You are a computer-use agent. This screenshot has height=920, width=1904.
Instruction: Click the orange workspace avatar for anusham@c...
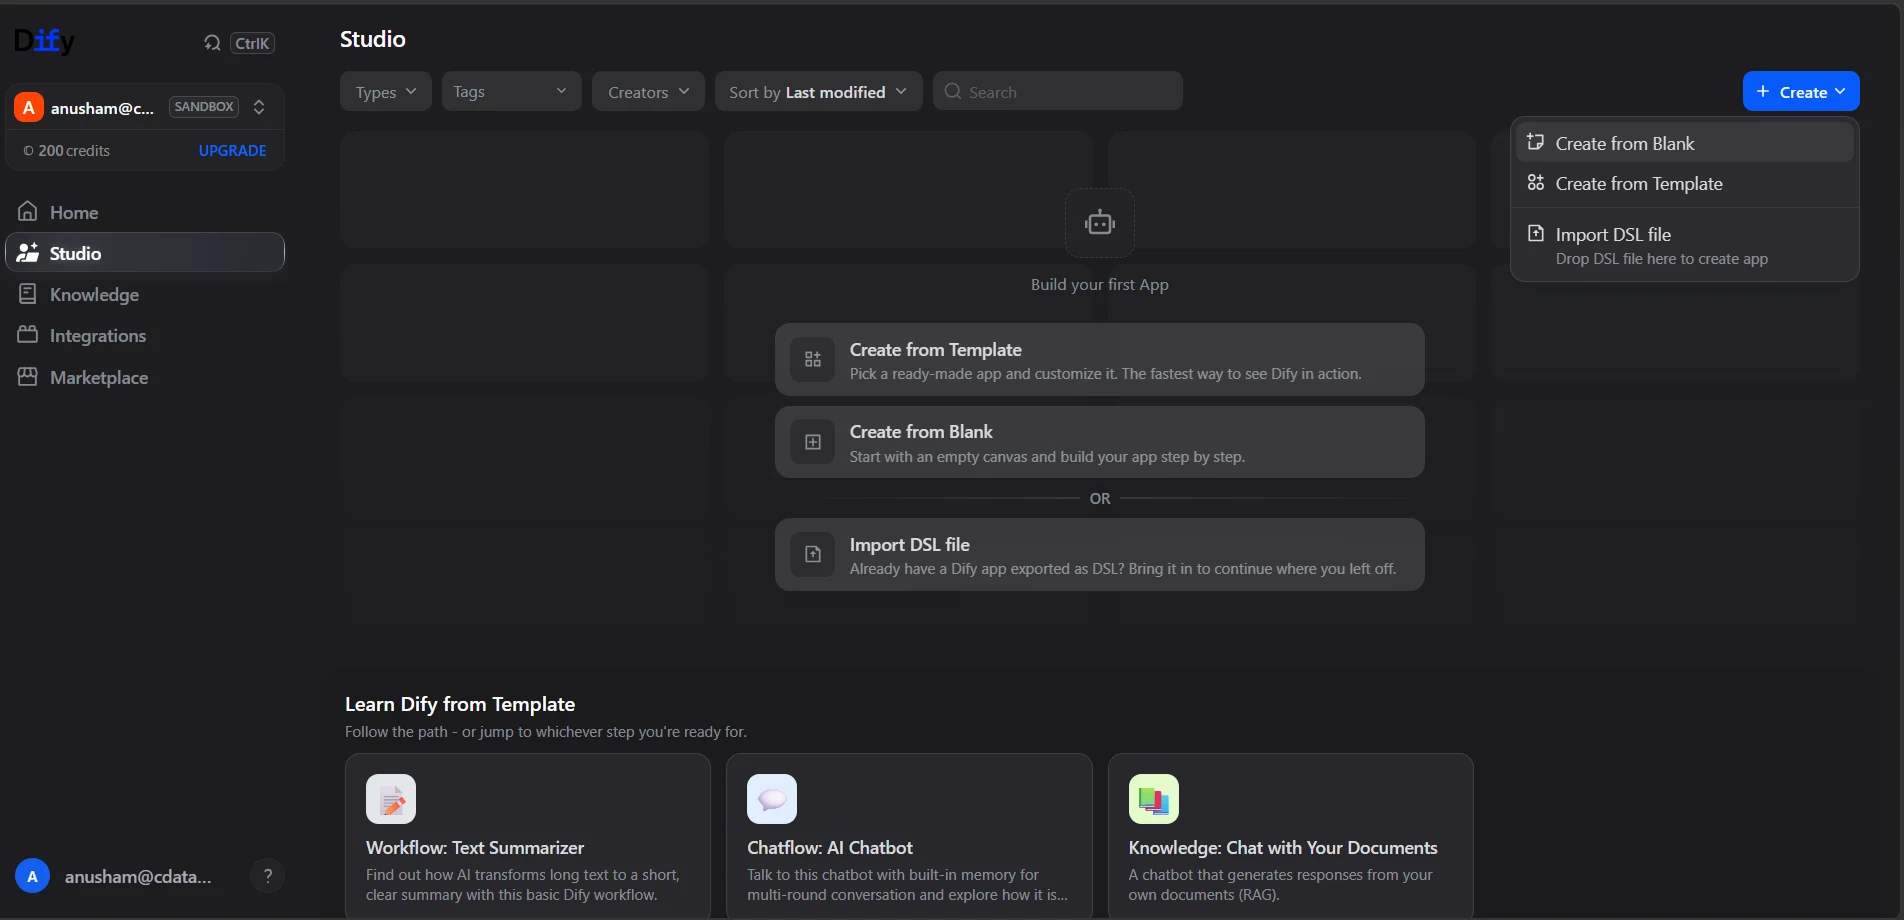pyautogui.click(x=29, y=107)
